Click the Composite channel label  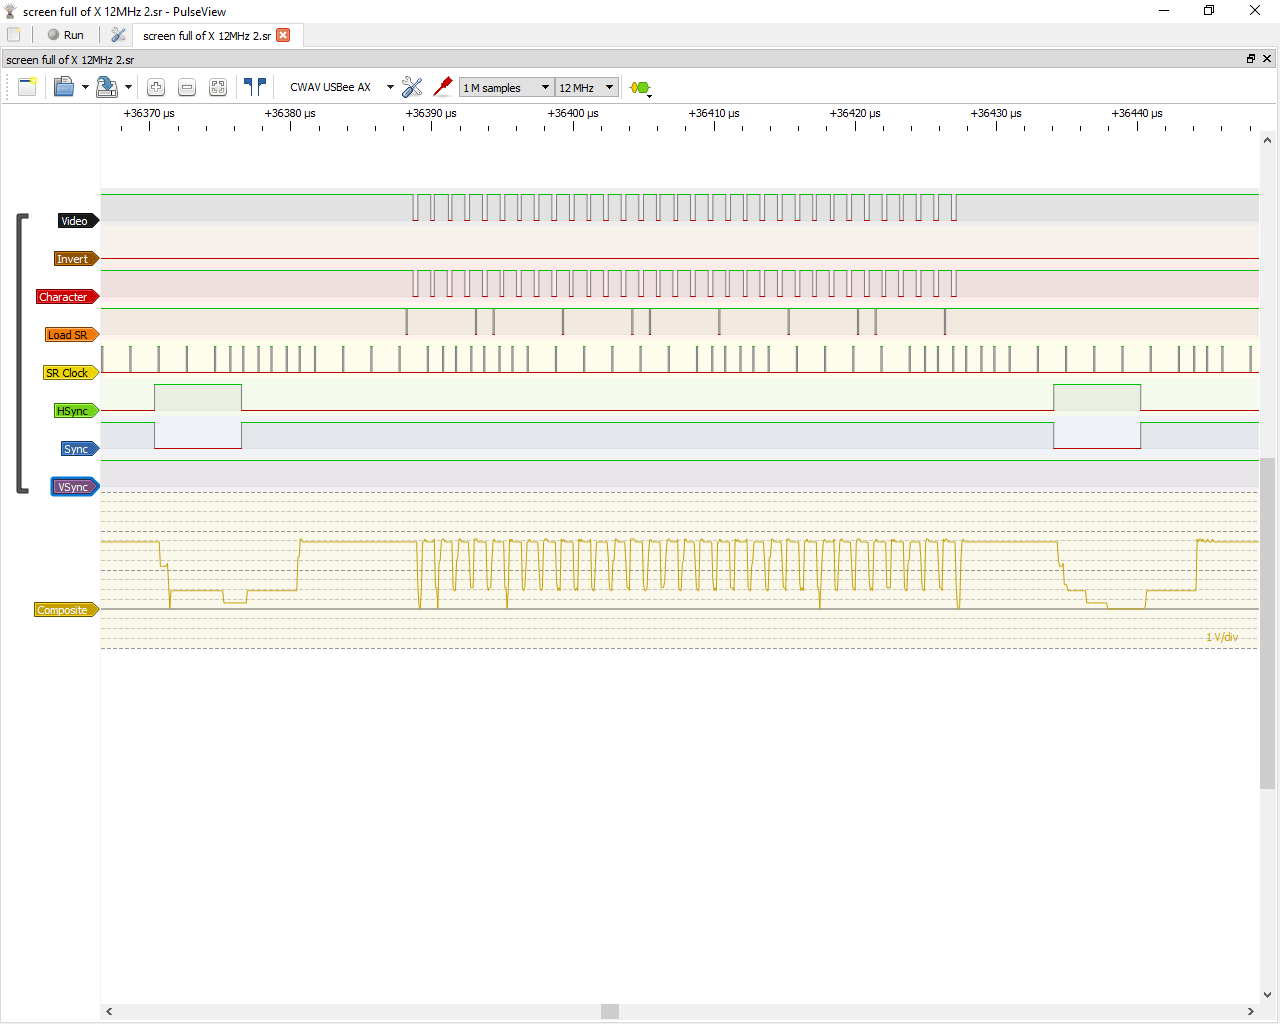pos(65,609)
